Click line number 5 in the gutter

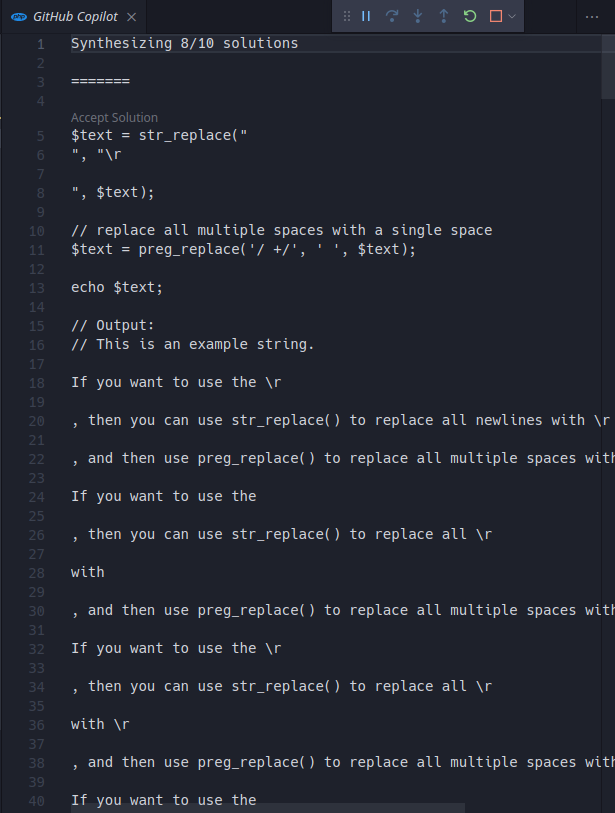click(x=40, y=134)
